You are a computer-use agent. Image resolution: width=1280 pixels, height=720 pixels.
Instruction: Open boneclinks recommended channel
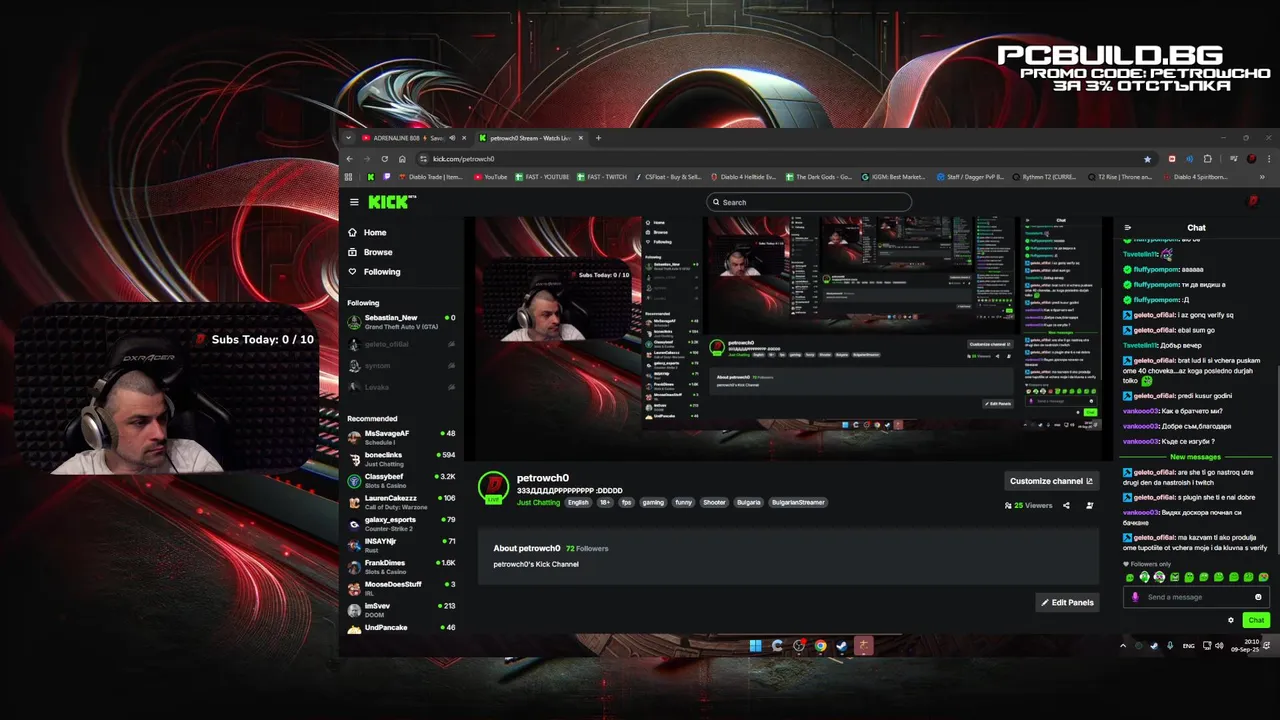click(x=401, y=459)
